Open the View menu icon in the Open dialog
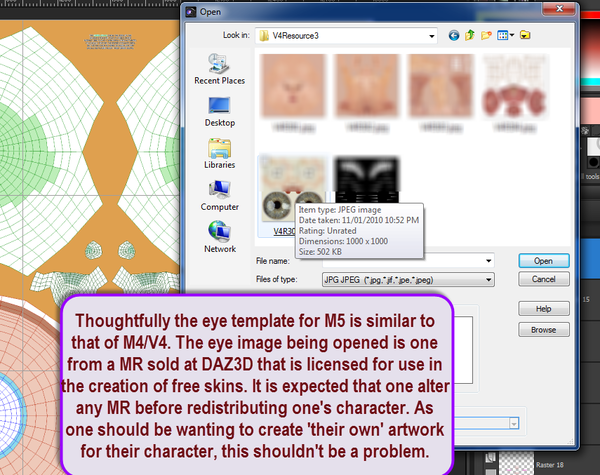 (505, 36)
